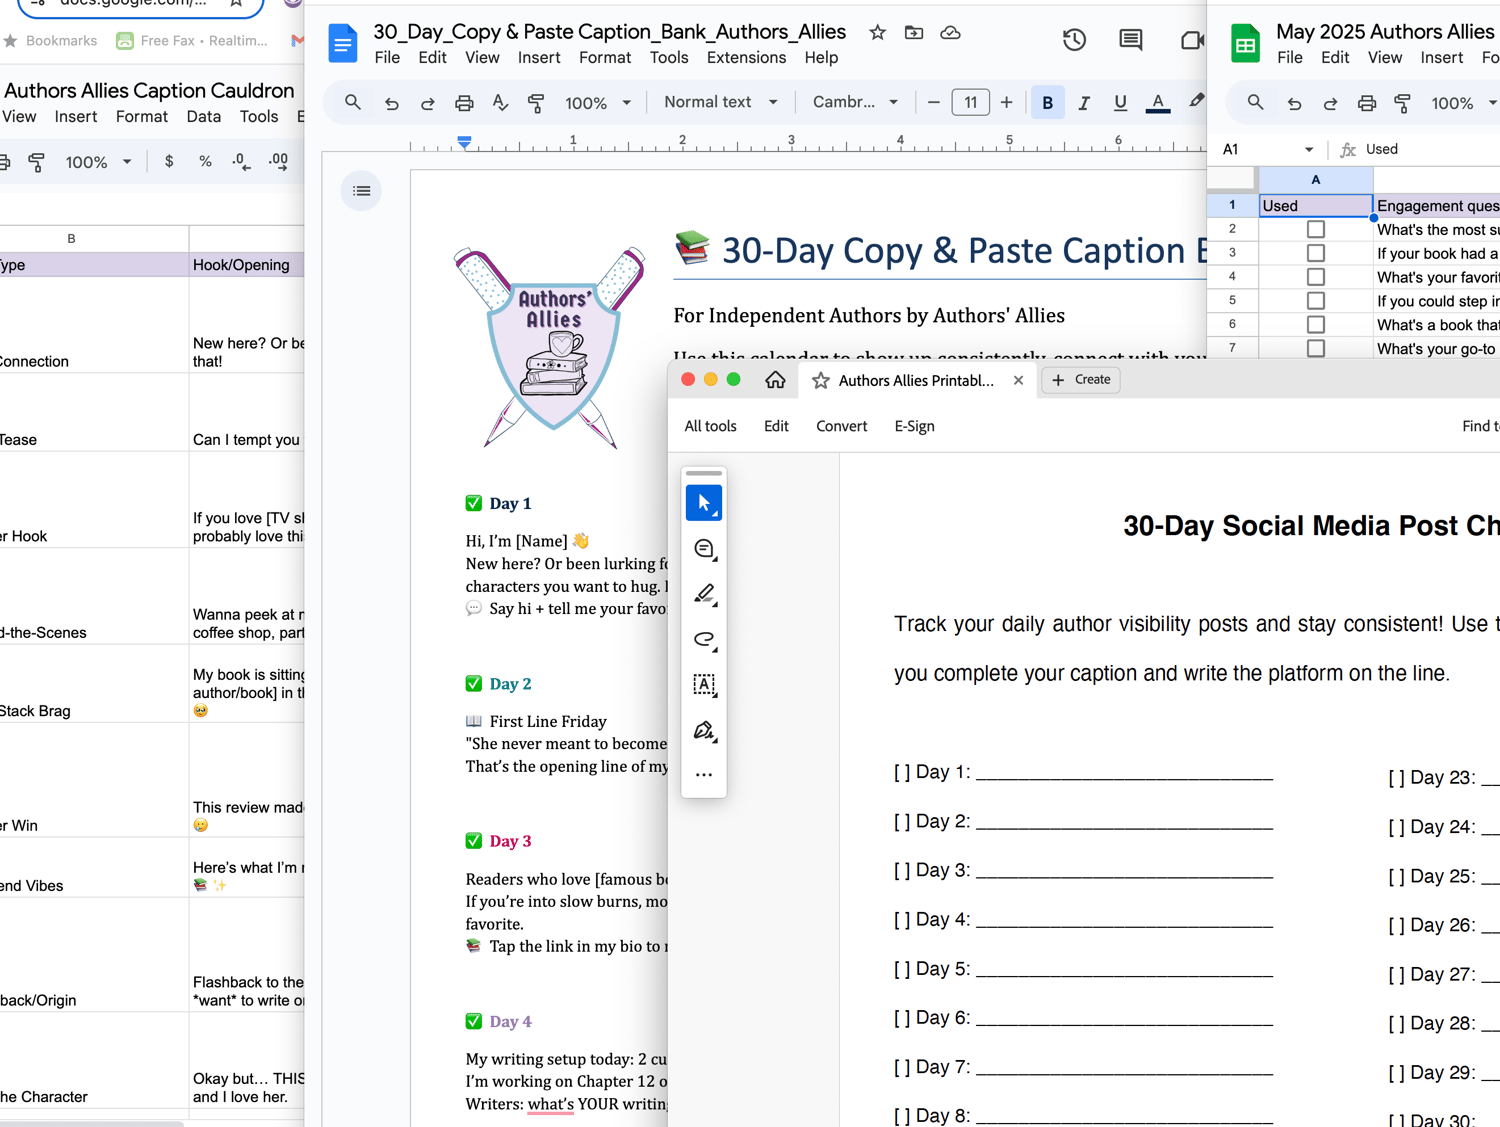1500x1127 pixels.
Task: Increase font size with plus button
Action: click(x=1006, y=102)
